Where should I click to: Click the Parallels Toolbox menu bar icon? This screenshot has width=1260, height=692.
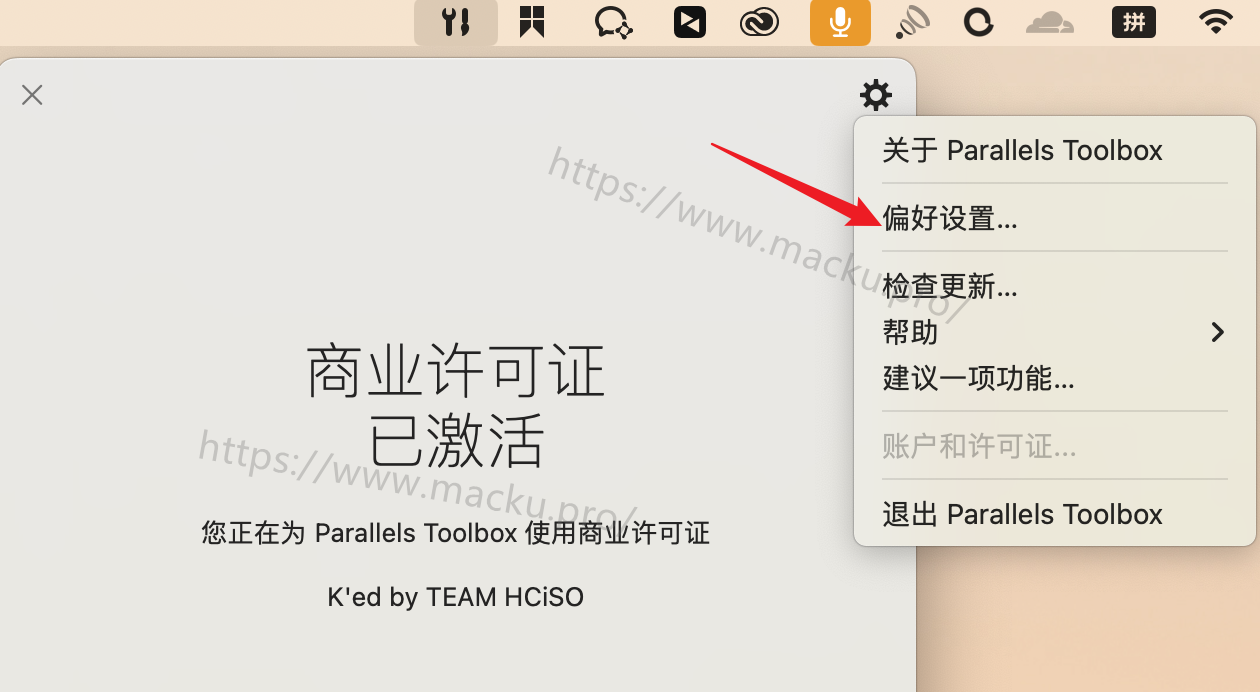(456, 22)
